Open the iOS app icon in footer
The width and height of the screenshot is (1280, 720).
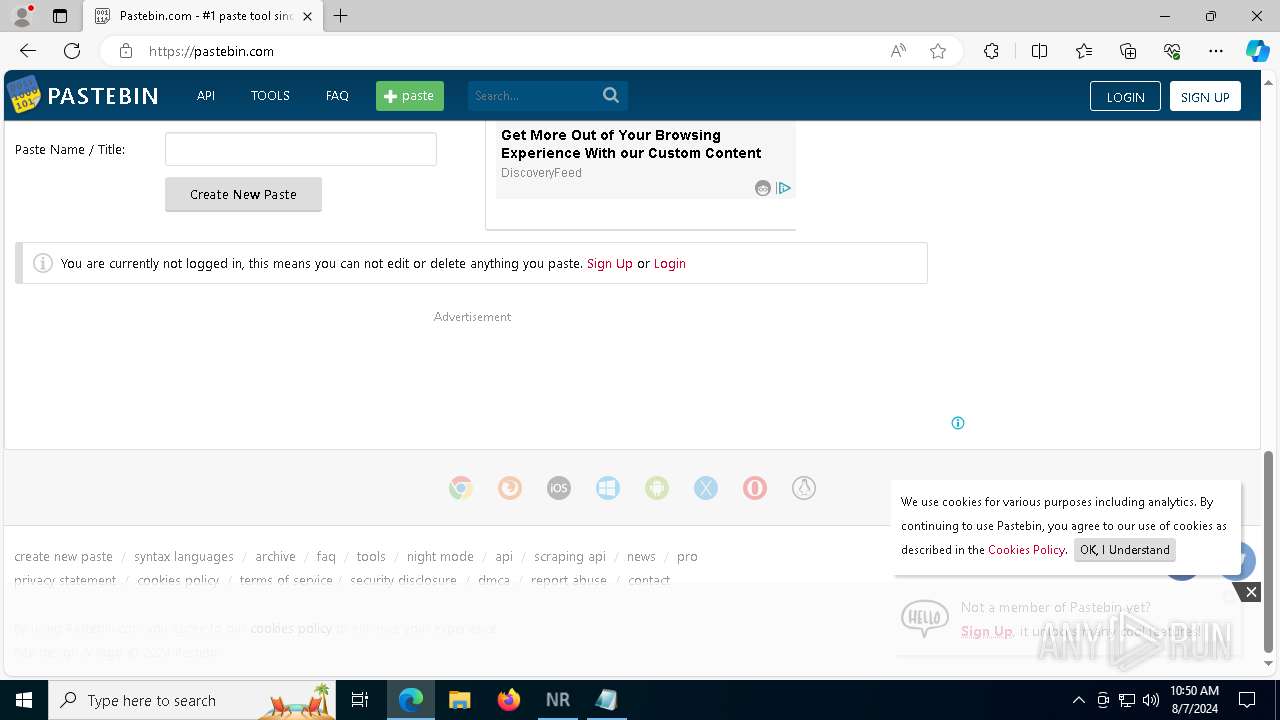[559, 488]
